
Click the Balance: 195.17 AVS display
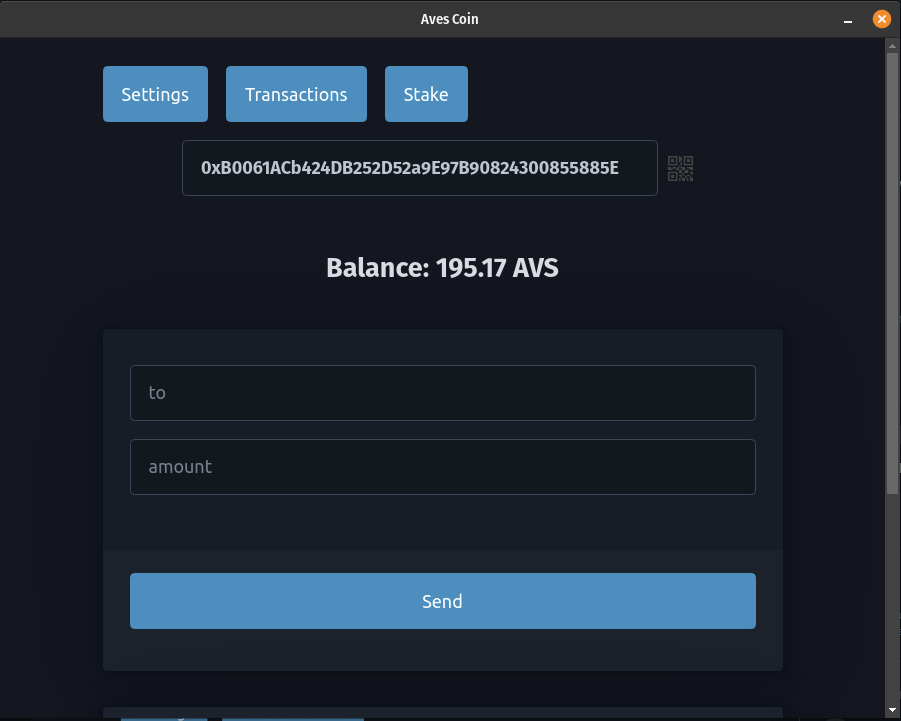click(x=441, y=267)
